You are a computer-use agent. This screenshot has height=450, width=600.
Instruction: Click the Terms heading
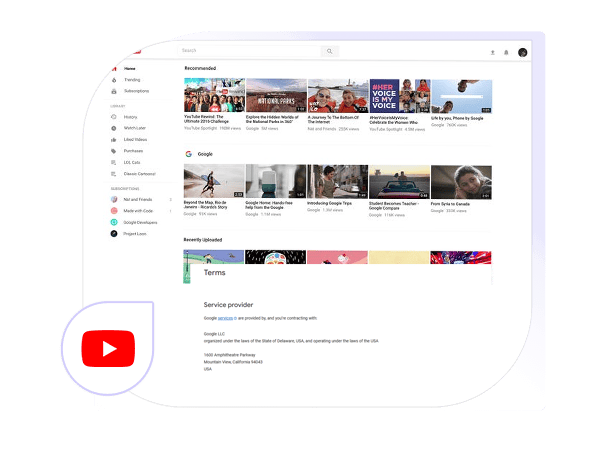(x=214, y=273)
